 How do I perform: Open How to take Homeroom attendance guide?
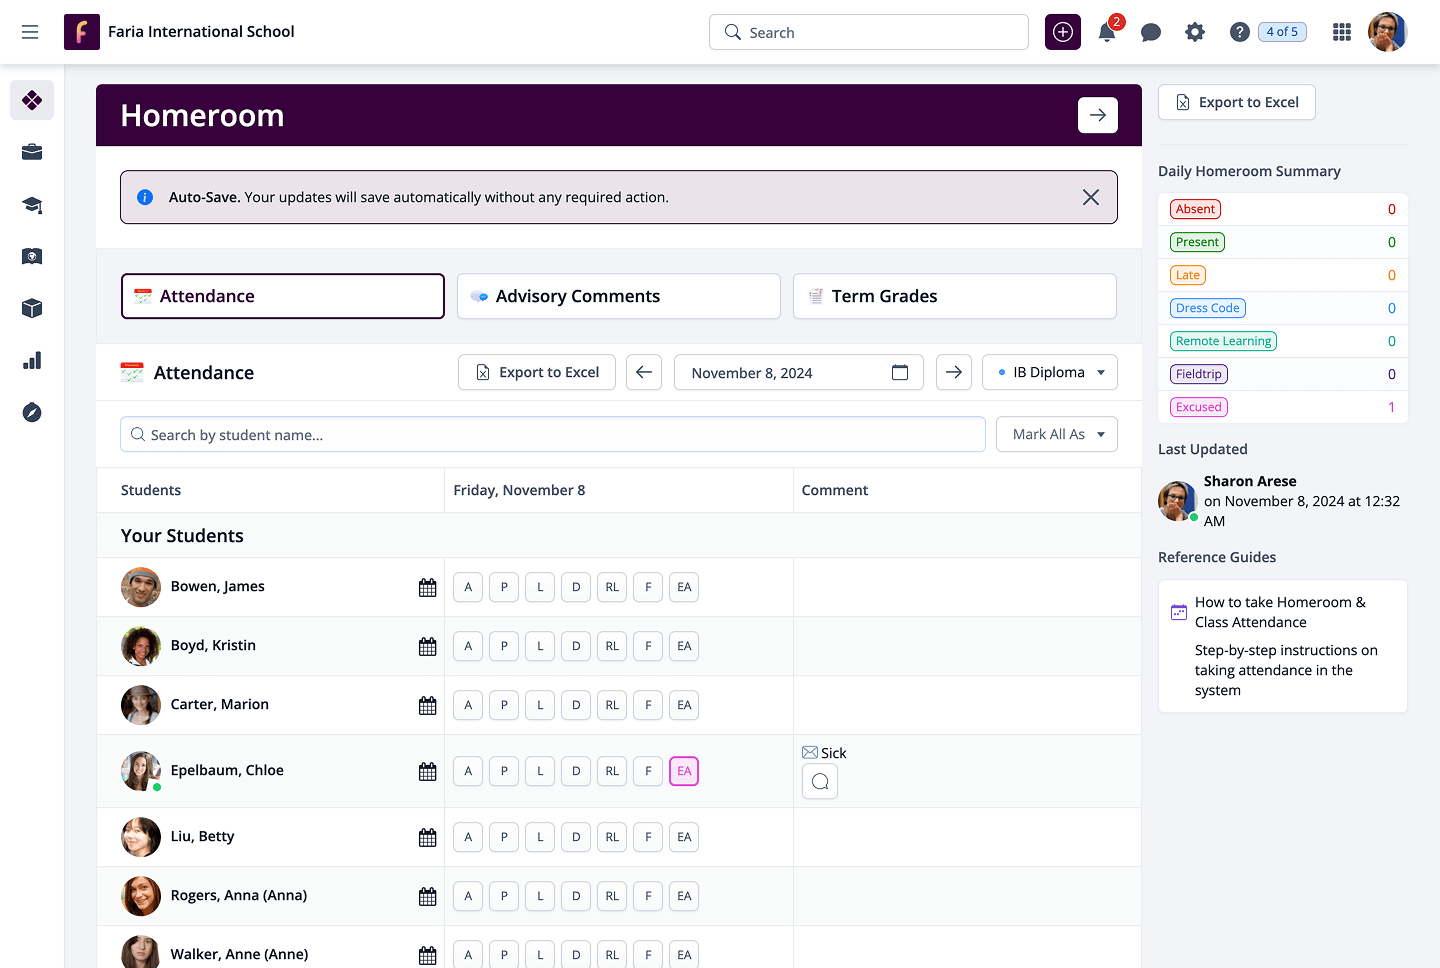tap(1279, 612)
